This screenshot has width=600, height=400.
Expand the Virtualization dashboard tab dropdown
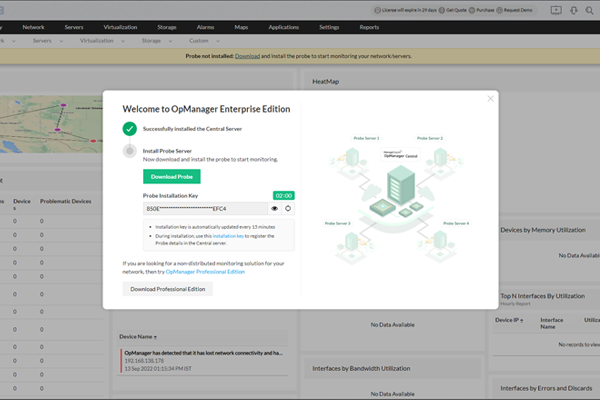tap(122, 41)
